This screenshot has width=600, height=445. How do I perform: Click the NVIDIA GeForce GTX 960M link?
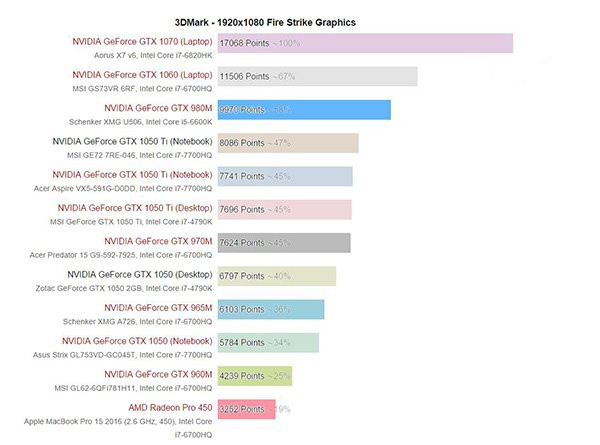(x=158, y=374)
